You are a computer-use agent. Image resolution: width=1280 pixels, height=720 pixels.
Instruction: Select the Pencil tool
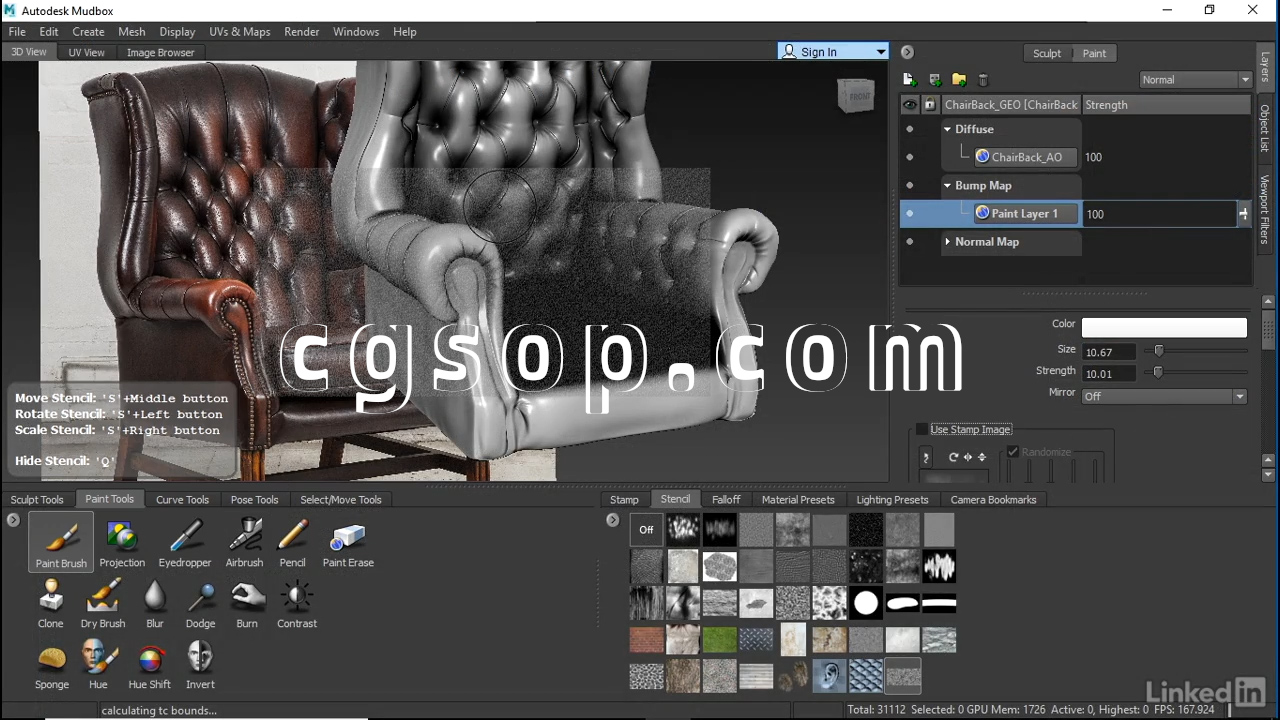(x=292, y=542)
